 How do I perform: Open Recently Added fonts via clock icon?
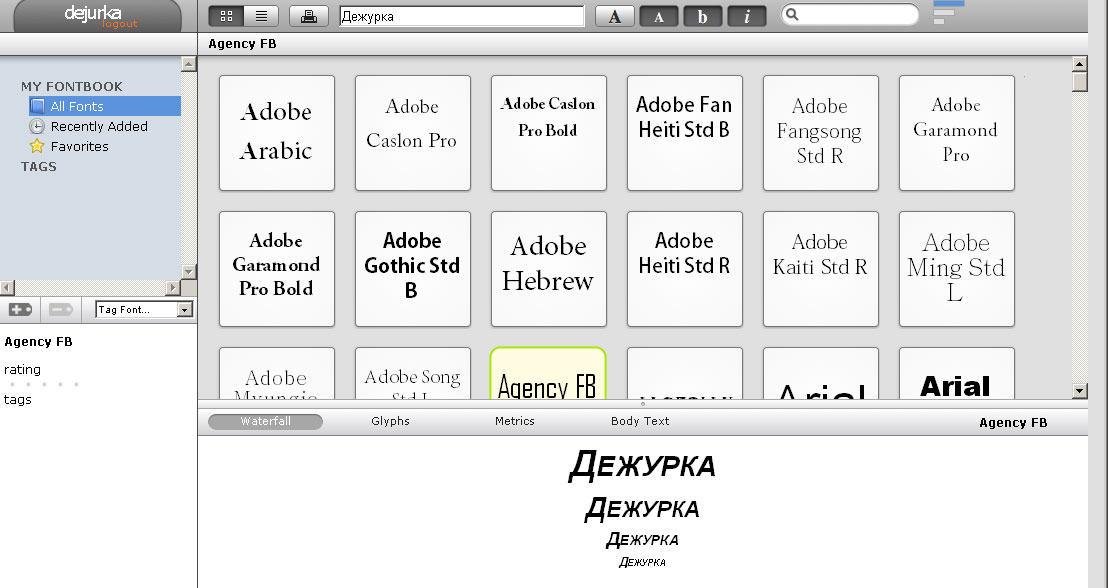[37, 126]
